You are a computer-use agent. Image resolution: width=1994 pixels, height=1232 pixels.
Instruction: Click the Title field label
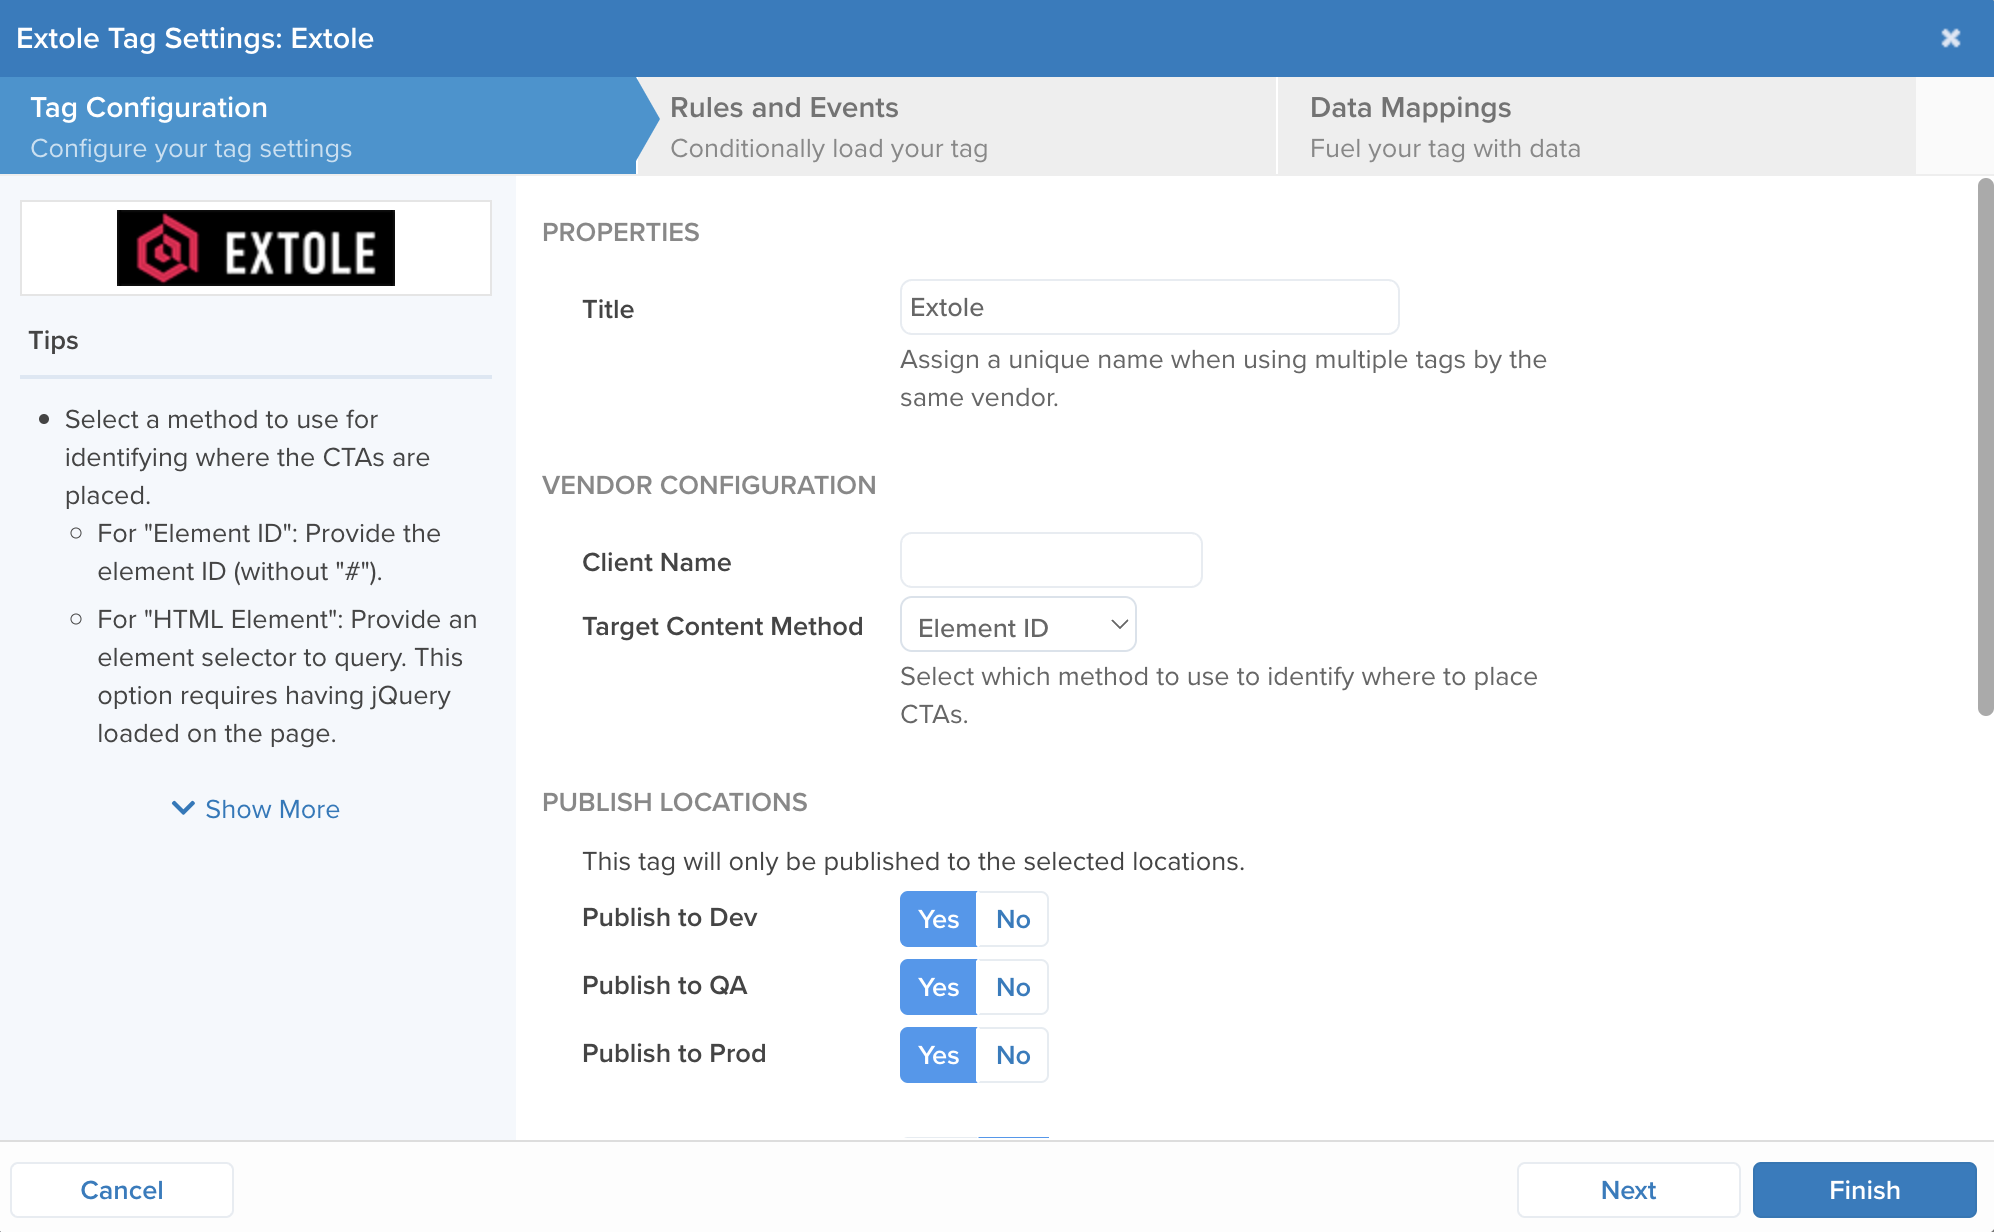608,309
